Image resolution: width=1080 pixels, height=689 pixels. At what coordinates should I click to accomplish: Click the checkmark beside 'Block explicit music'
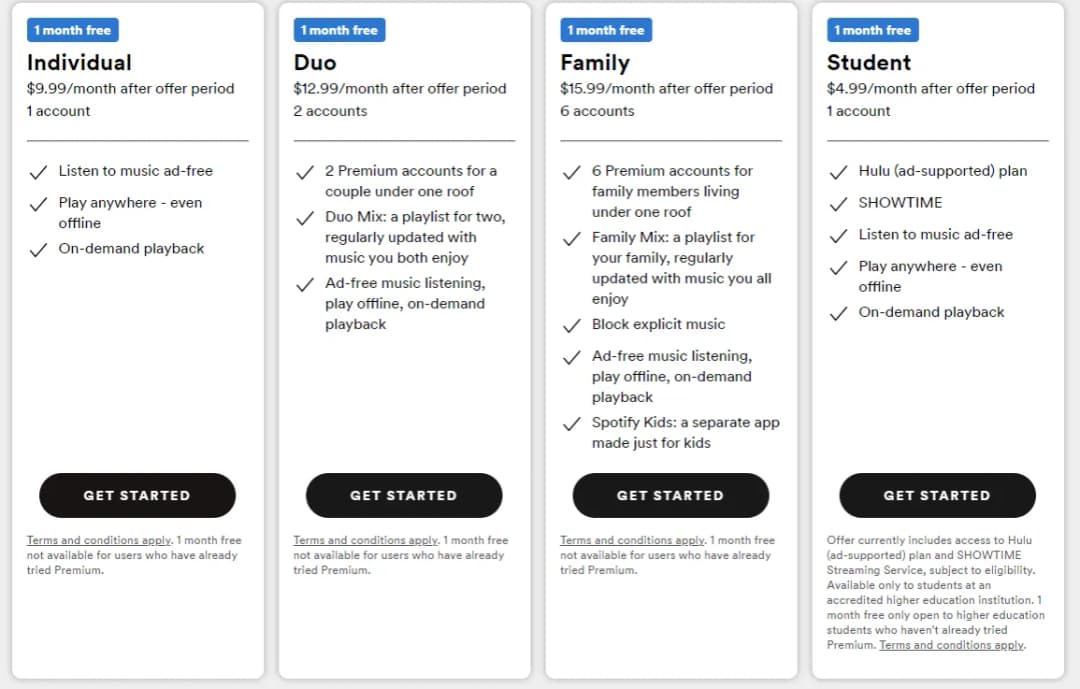point(572,324)
